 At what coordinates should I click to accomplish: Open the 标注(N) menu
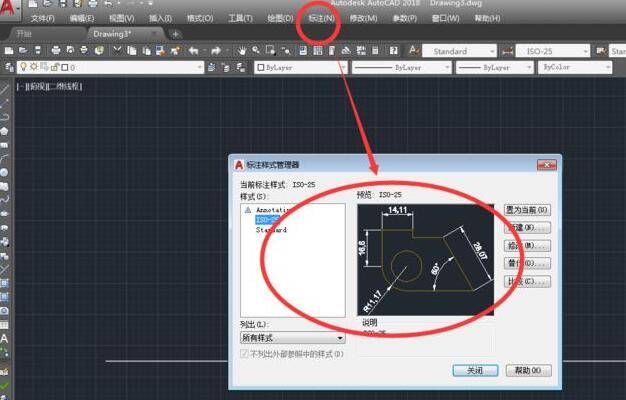coord(322,18)
